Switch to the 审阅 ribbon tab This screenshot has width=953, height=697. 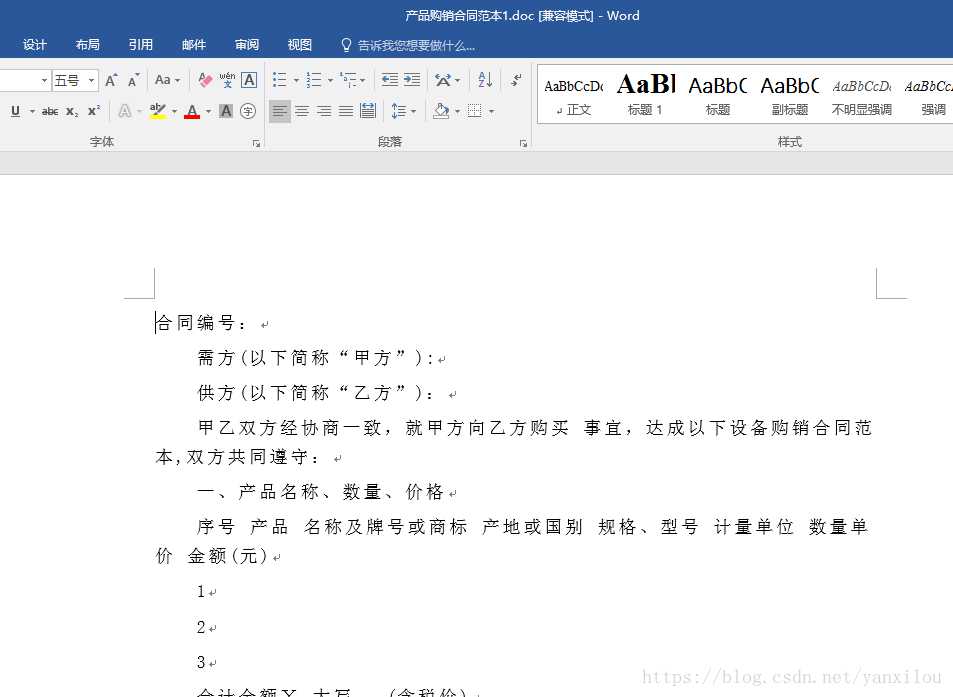point(246,44)
